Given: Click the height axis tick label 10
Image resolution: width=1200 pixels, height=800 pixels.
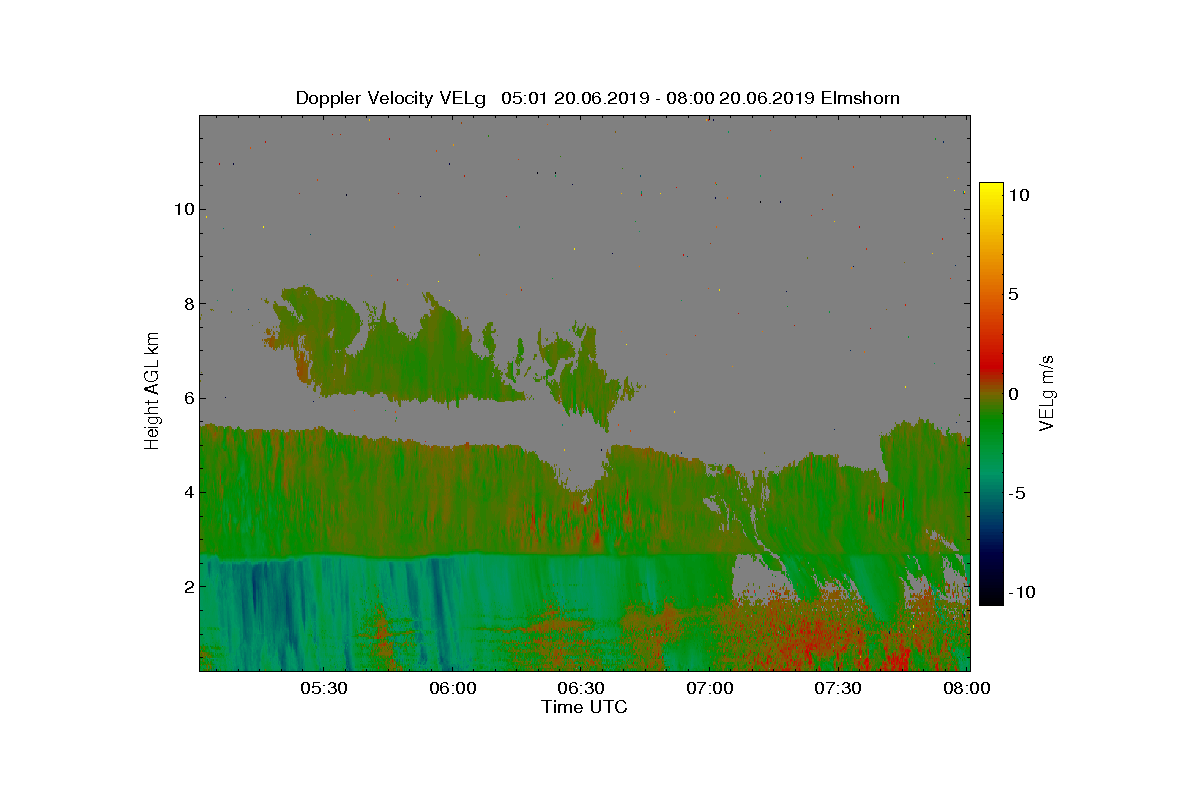Looking at the screenshot, I should click(x=183, y=210).
